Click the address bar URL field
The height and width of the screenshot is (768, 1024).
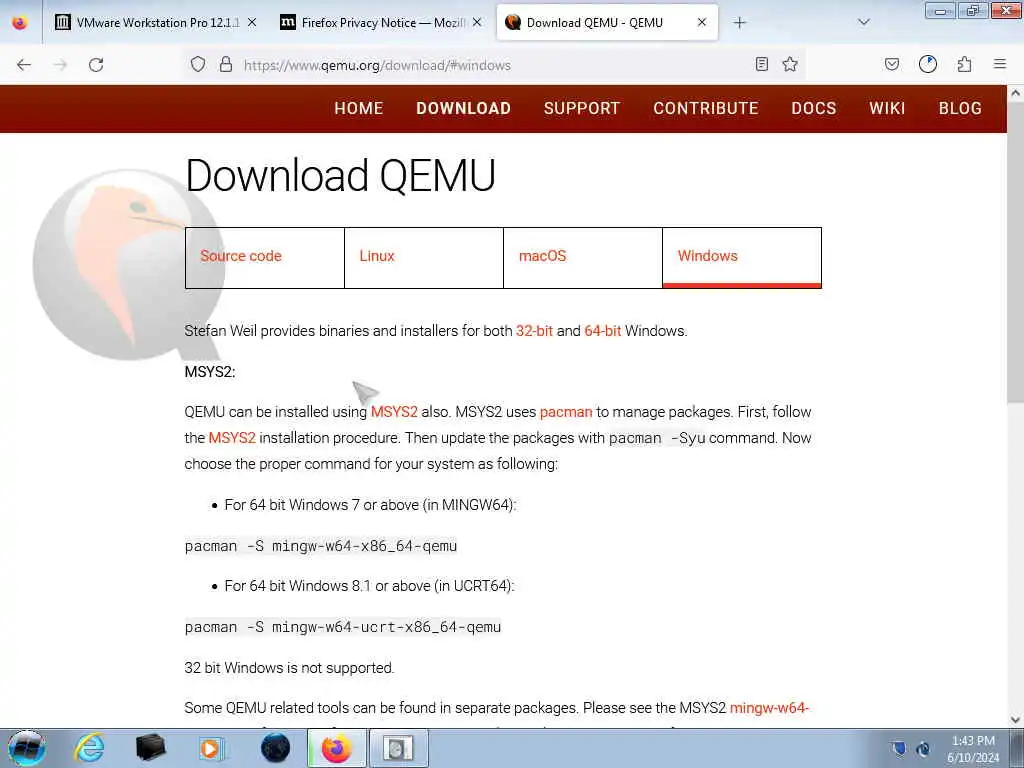(496, 65)
